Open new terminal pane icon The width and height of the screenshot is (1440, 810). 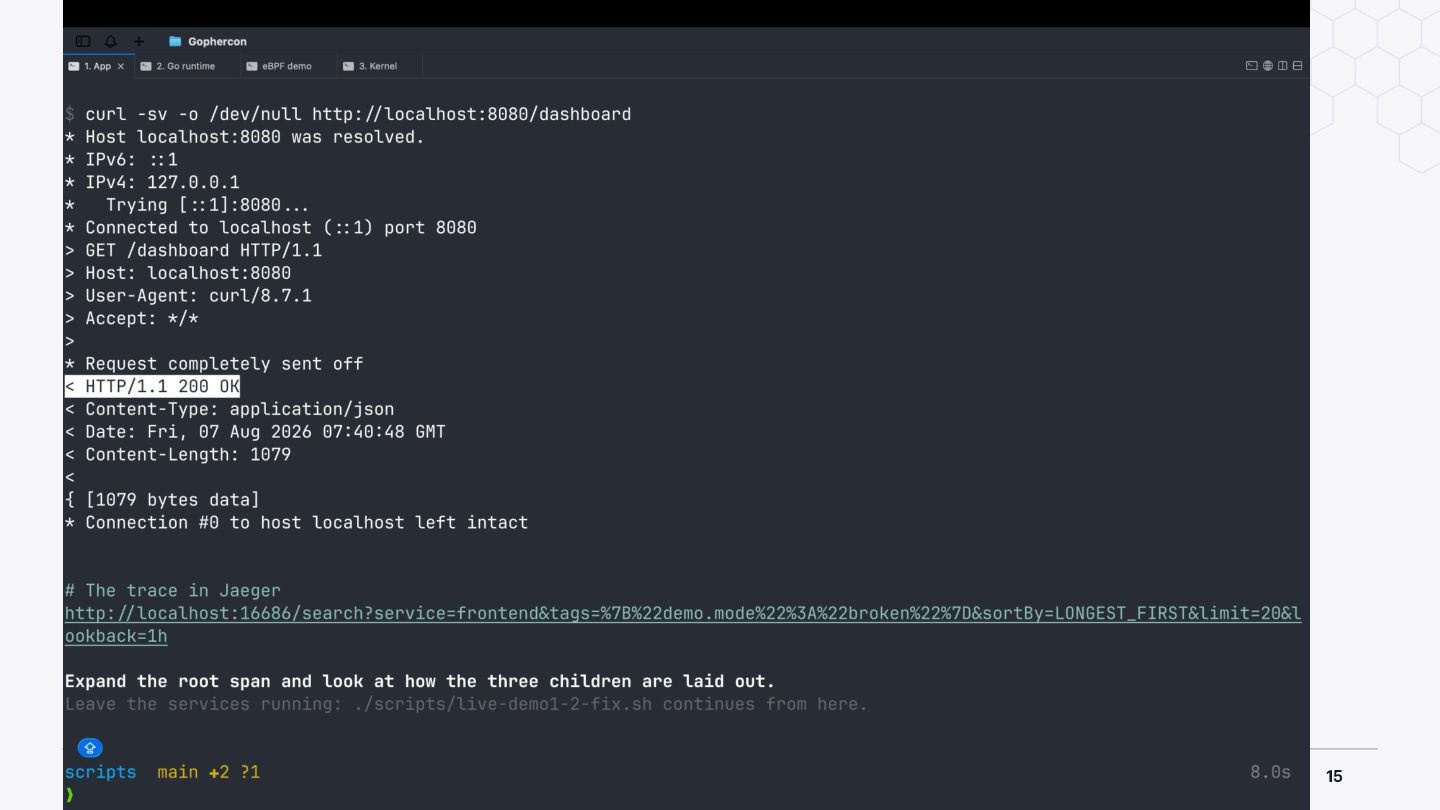point(1252,66)
